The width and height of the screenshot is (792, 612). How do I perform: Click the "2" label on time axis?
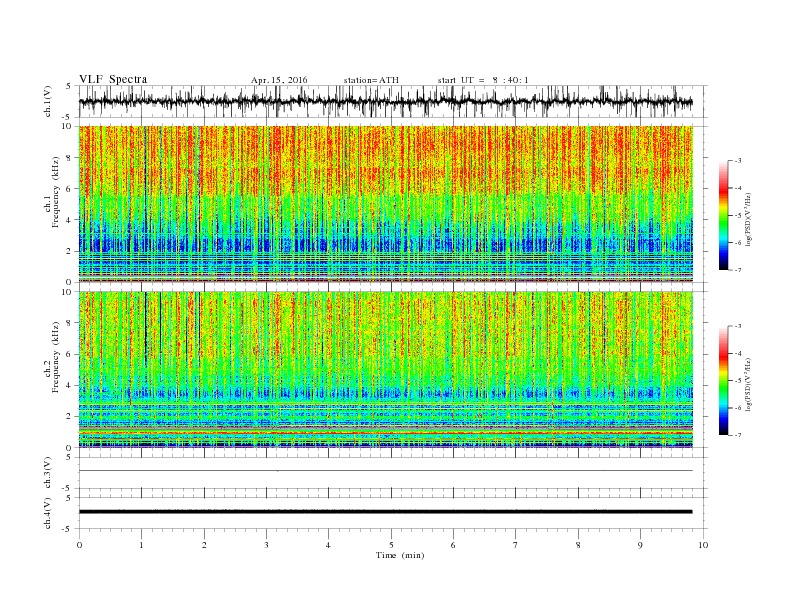click(204, 545)
